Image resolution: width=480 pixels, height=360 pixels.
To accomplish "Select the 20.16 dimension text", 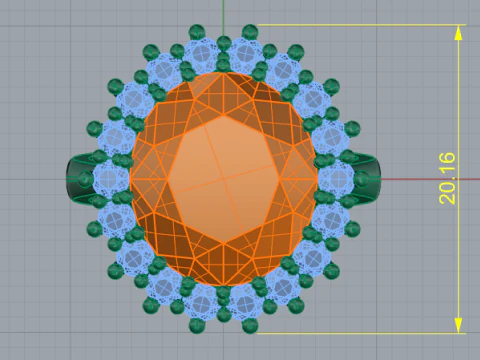I will pyautogui.click(x=447, y=178).
